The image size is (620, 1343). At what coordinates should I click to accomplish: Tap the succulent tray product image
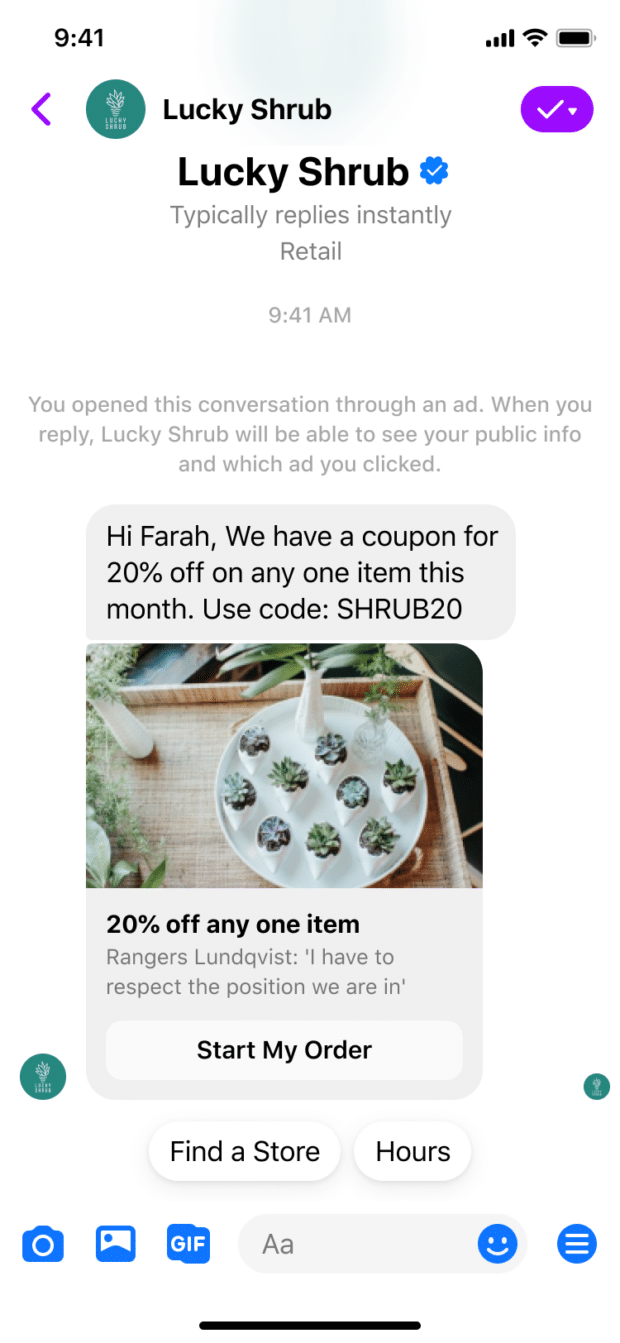[284, 765]
